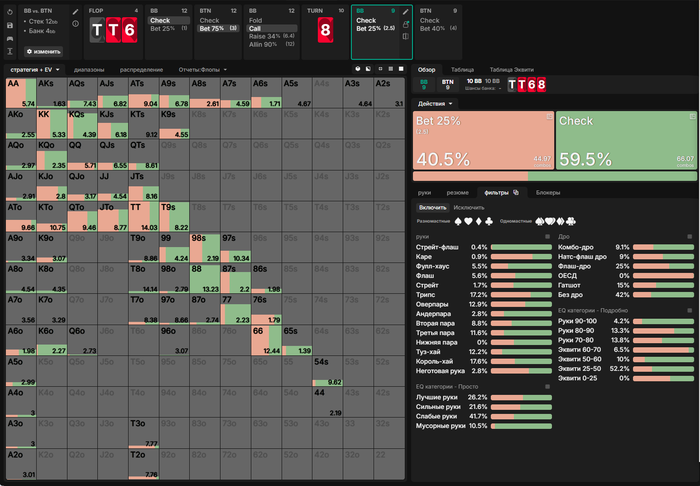Select the green Check action card
700x486 pixels.
(626, 140)
